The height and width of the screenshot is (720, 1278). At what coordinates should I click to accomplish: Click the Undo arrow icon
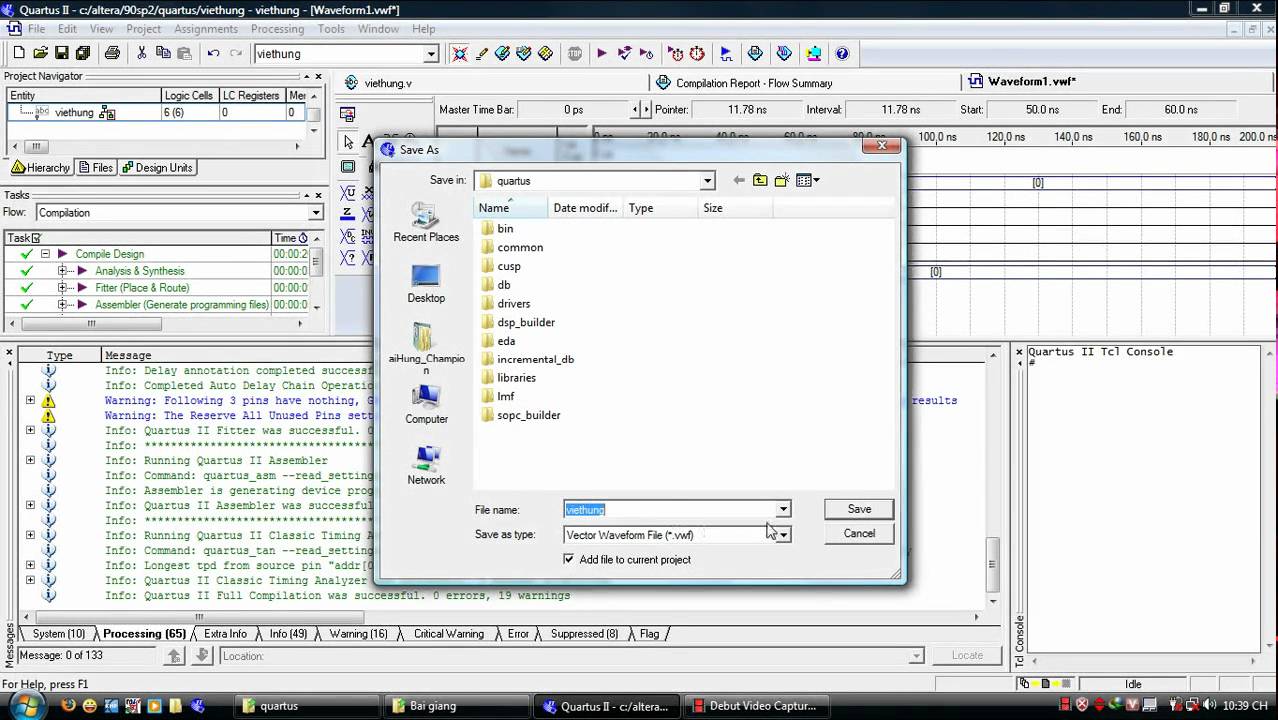213,53
